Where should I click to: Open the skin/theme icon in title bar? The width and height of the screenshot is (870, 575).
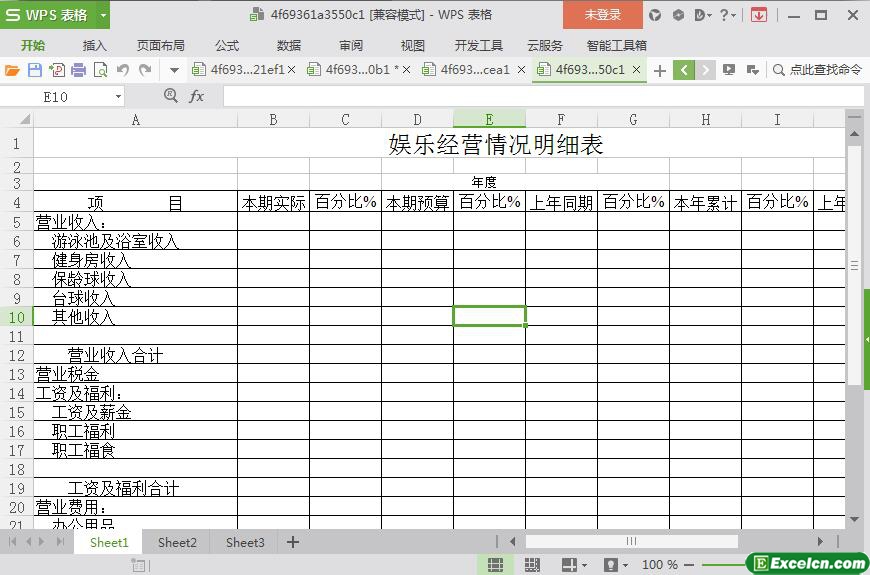tap(655, 15)
